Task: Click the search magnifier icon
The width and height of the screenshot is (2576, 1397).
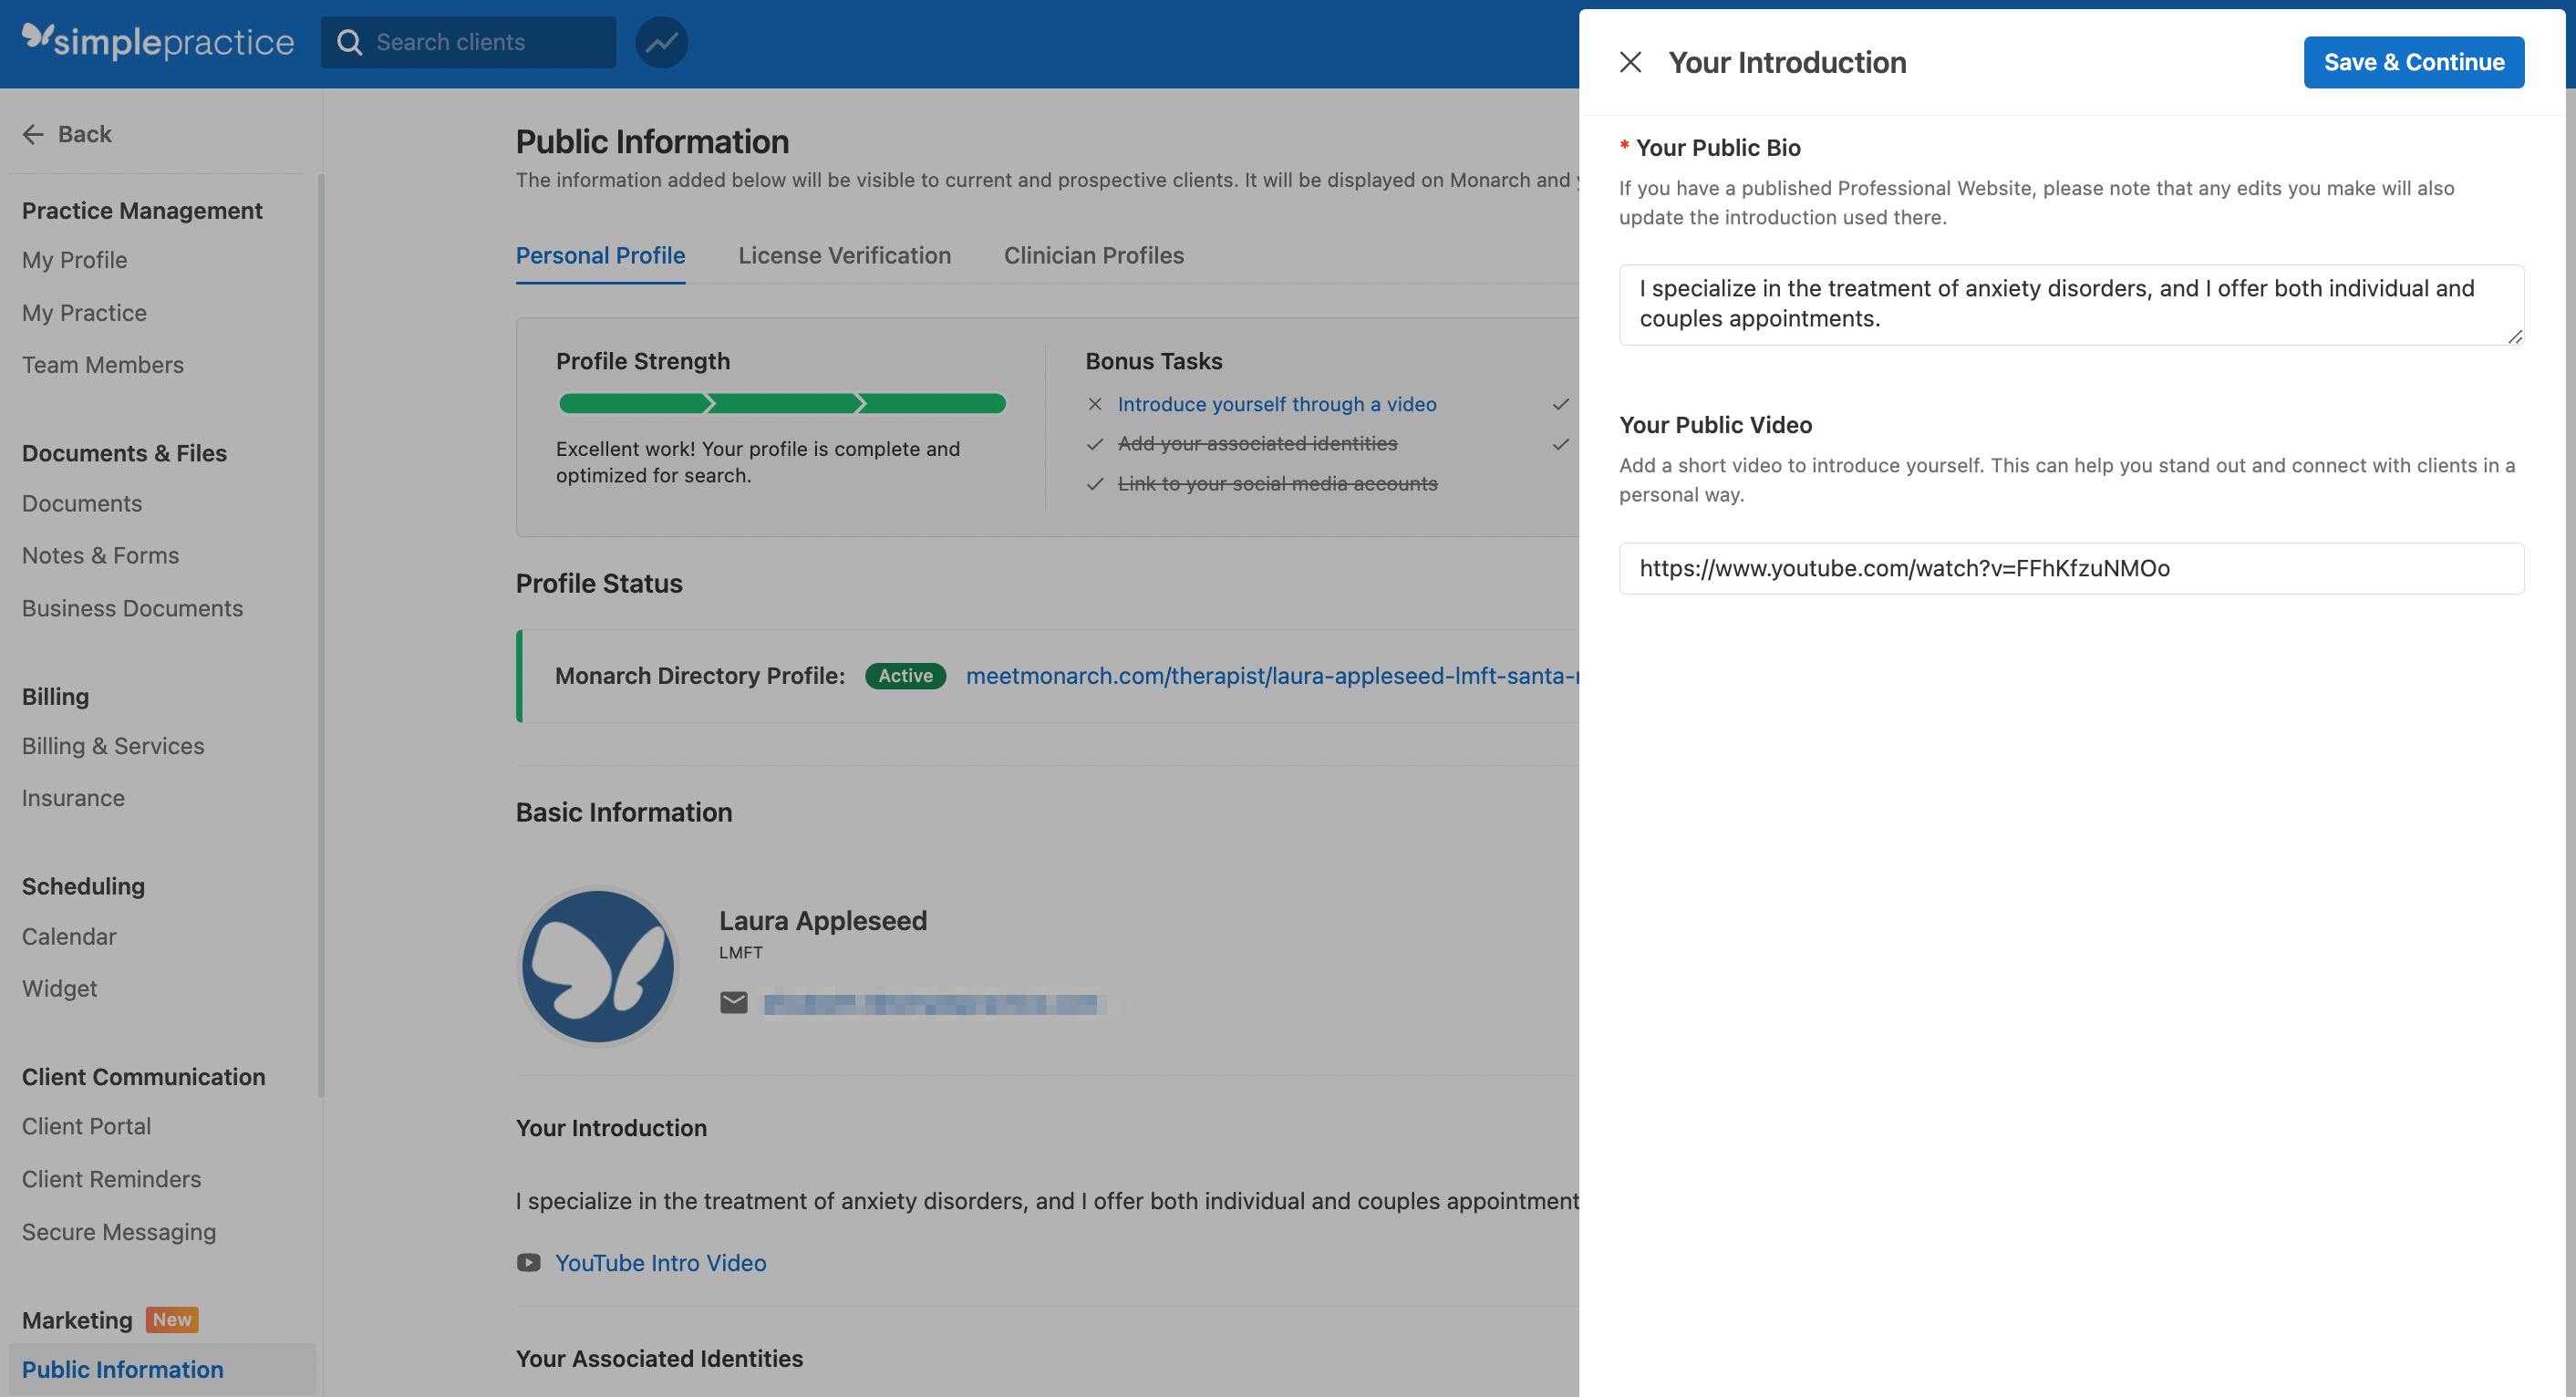Action: (349, 42)
